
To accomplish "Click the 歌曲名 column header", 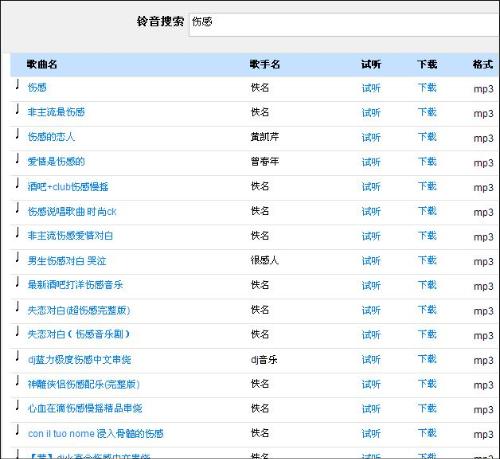I will coord(42,64).
